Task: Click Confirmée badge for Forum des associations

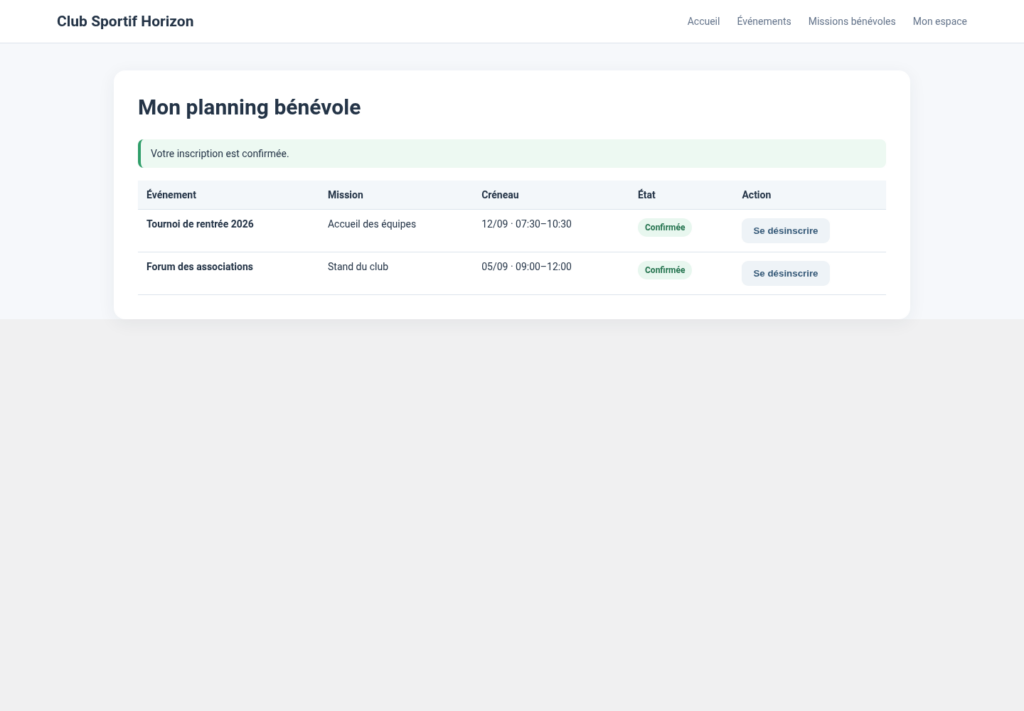Action: click(664, 270)
